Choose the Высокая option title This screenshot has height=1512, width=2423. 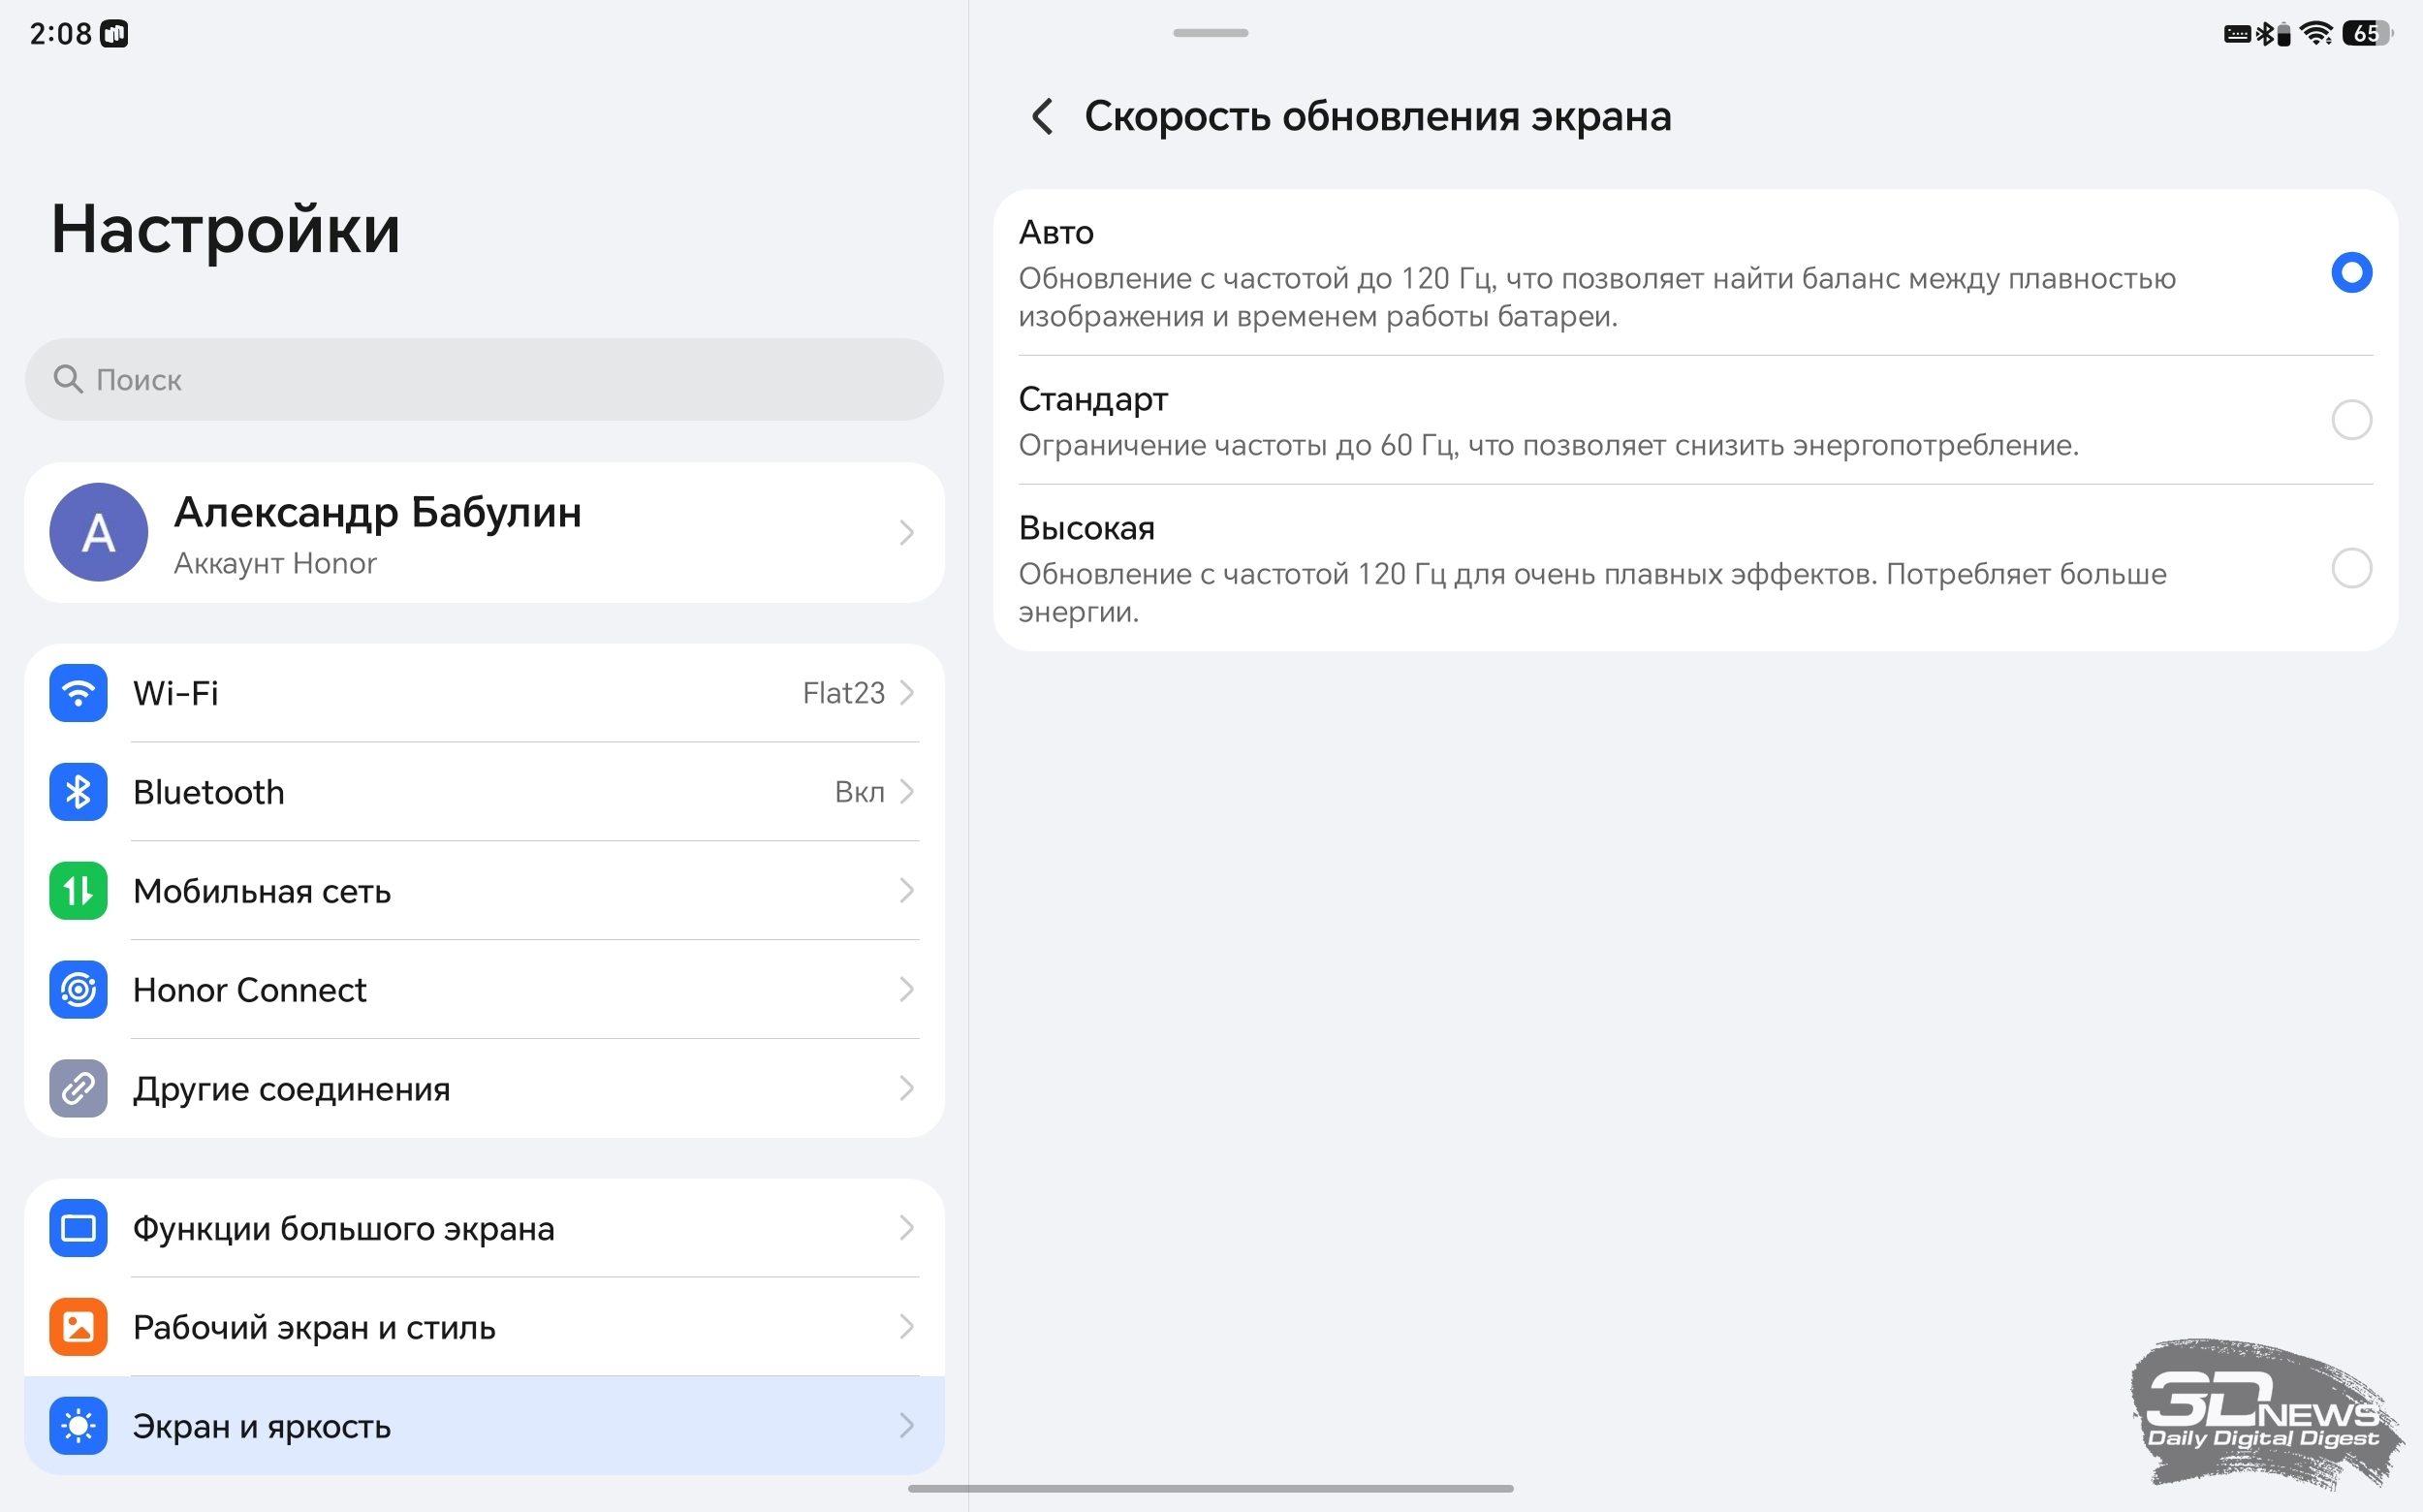click(1086, 528)
